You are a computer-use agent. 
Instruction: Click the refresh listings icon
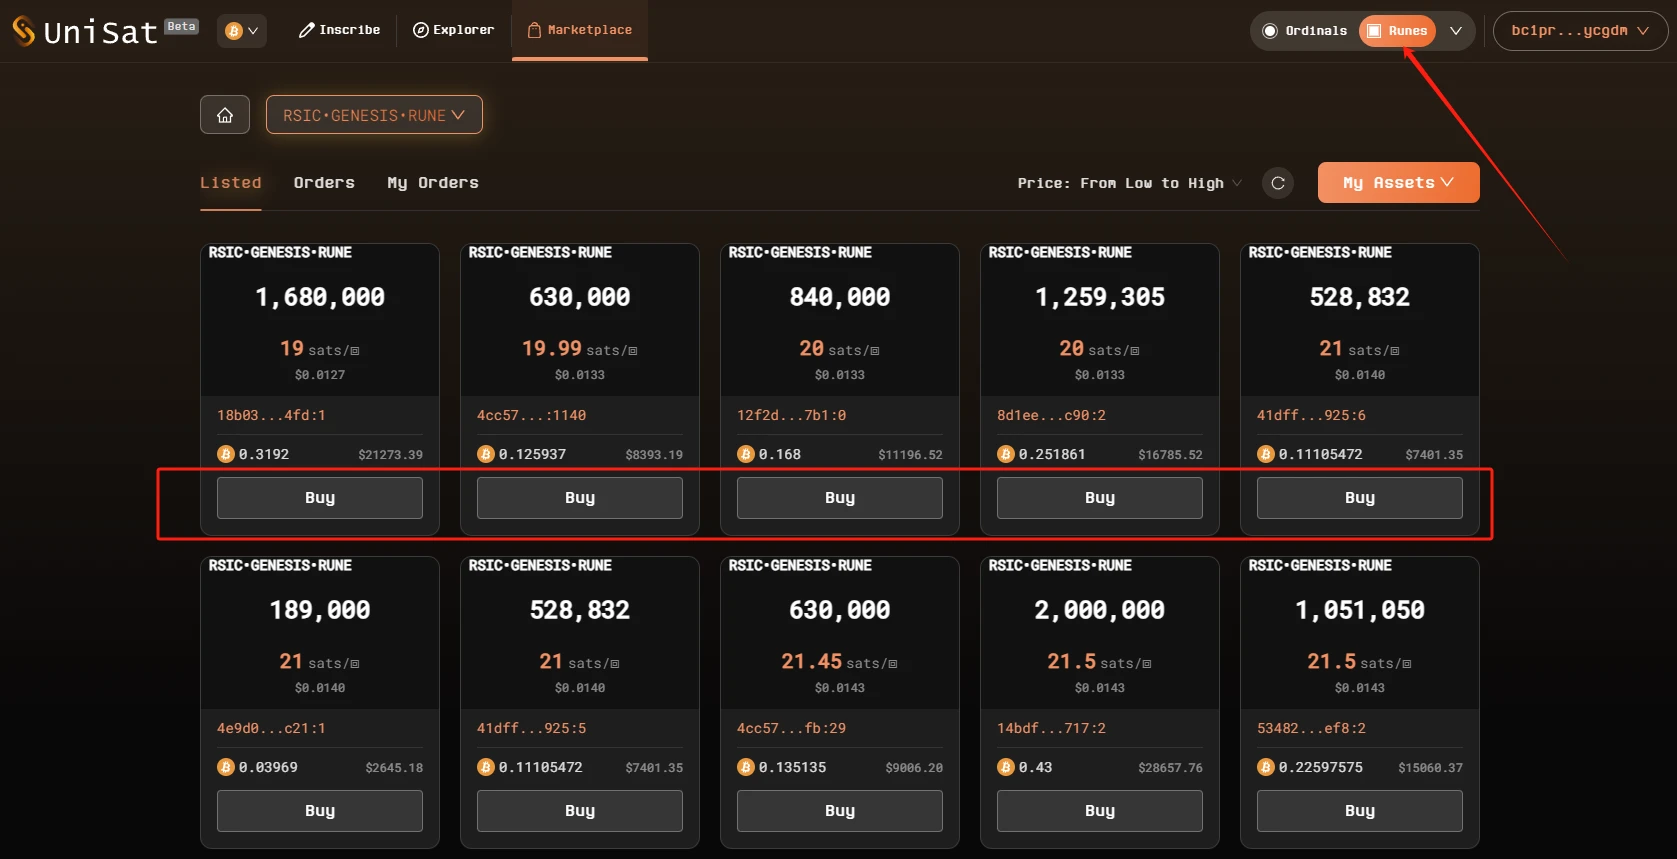tap(1278, 183)
